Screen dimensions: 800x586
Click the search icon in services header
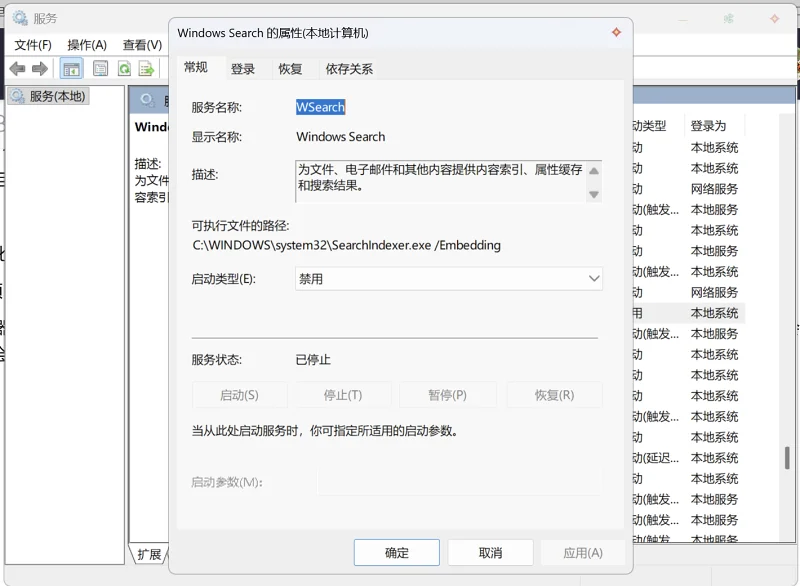click(x=147, y=100)
